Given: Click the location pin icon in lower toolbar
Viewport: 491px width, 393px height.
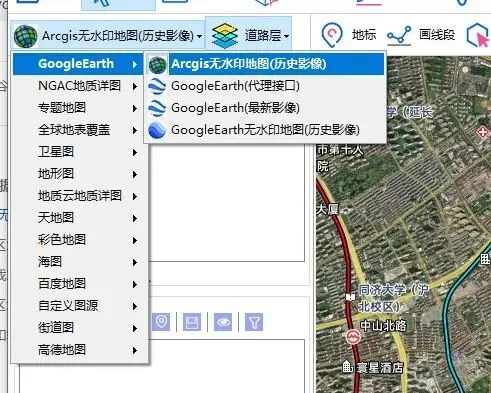Looking at the screenshot, I should (x=161, y=322).
